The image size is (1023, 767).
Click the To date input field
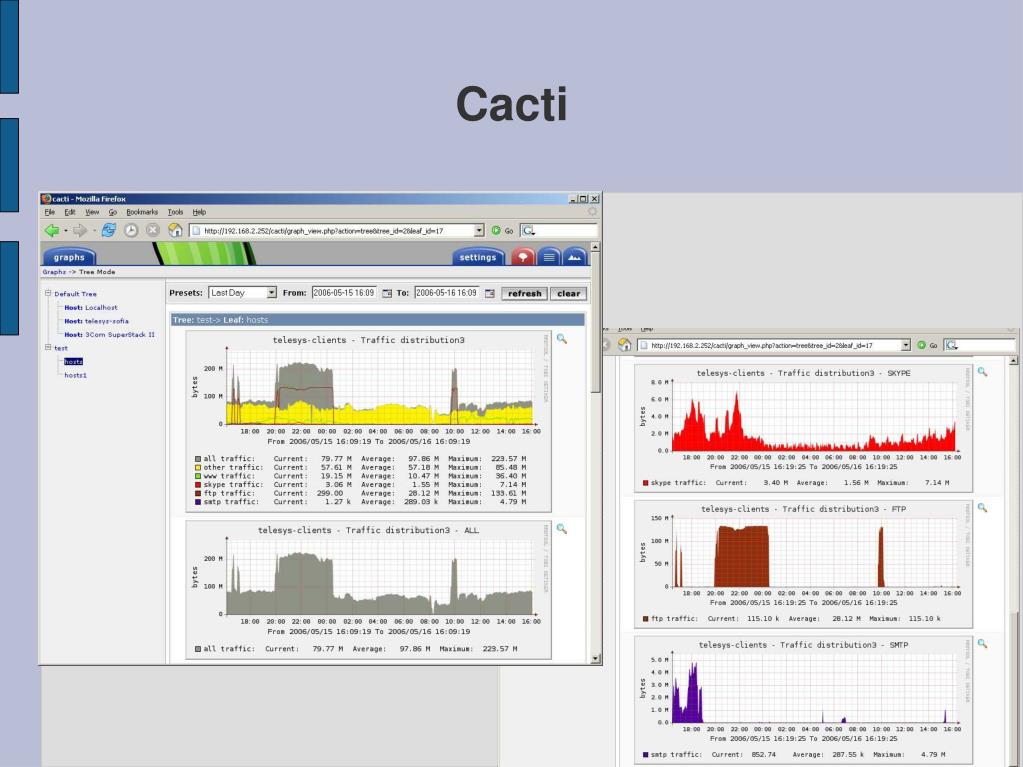click(x=448, y=293)
